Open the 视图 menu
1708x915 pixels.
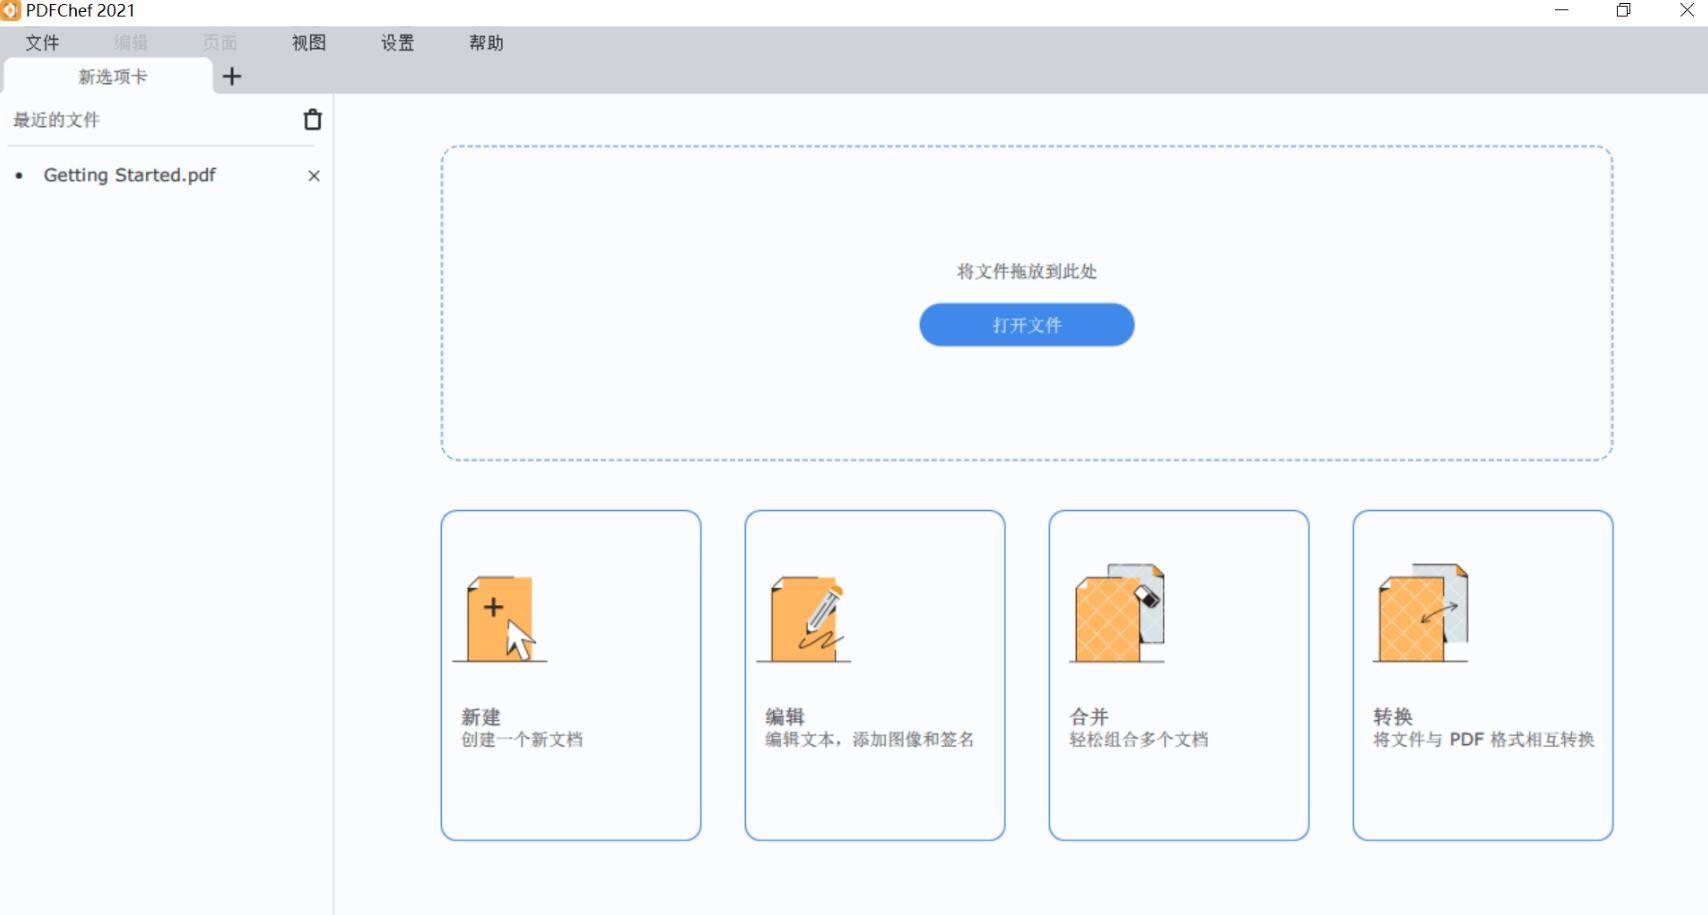[x=309, y=43]
